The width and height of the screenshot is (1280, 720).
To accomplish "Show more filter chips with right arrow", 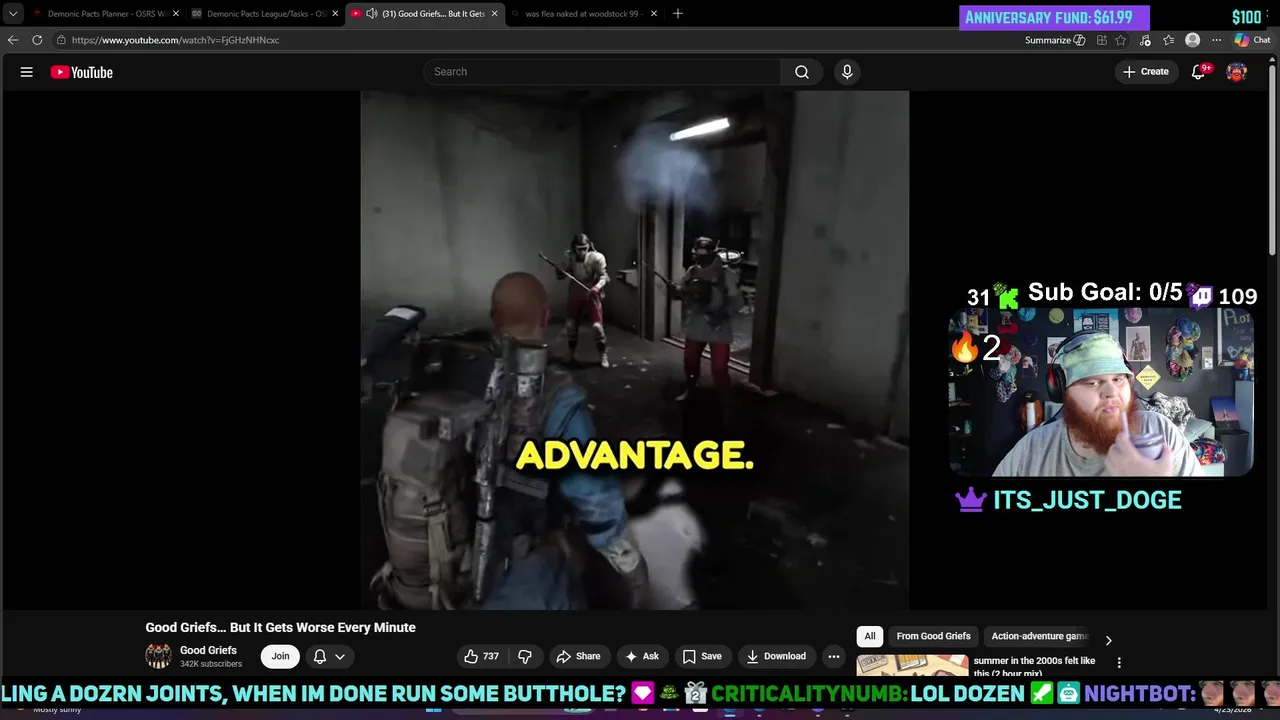I will click(x=1108, y=640).
